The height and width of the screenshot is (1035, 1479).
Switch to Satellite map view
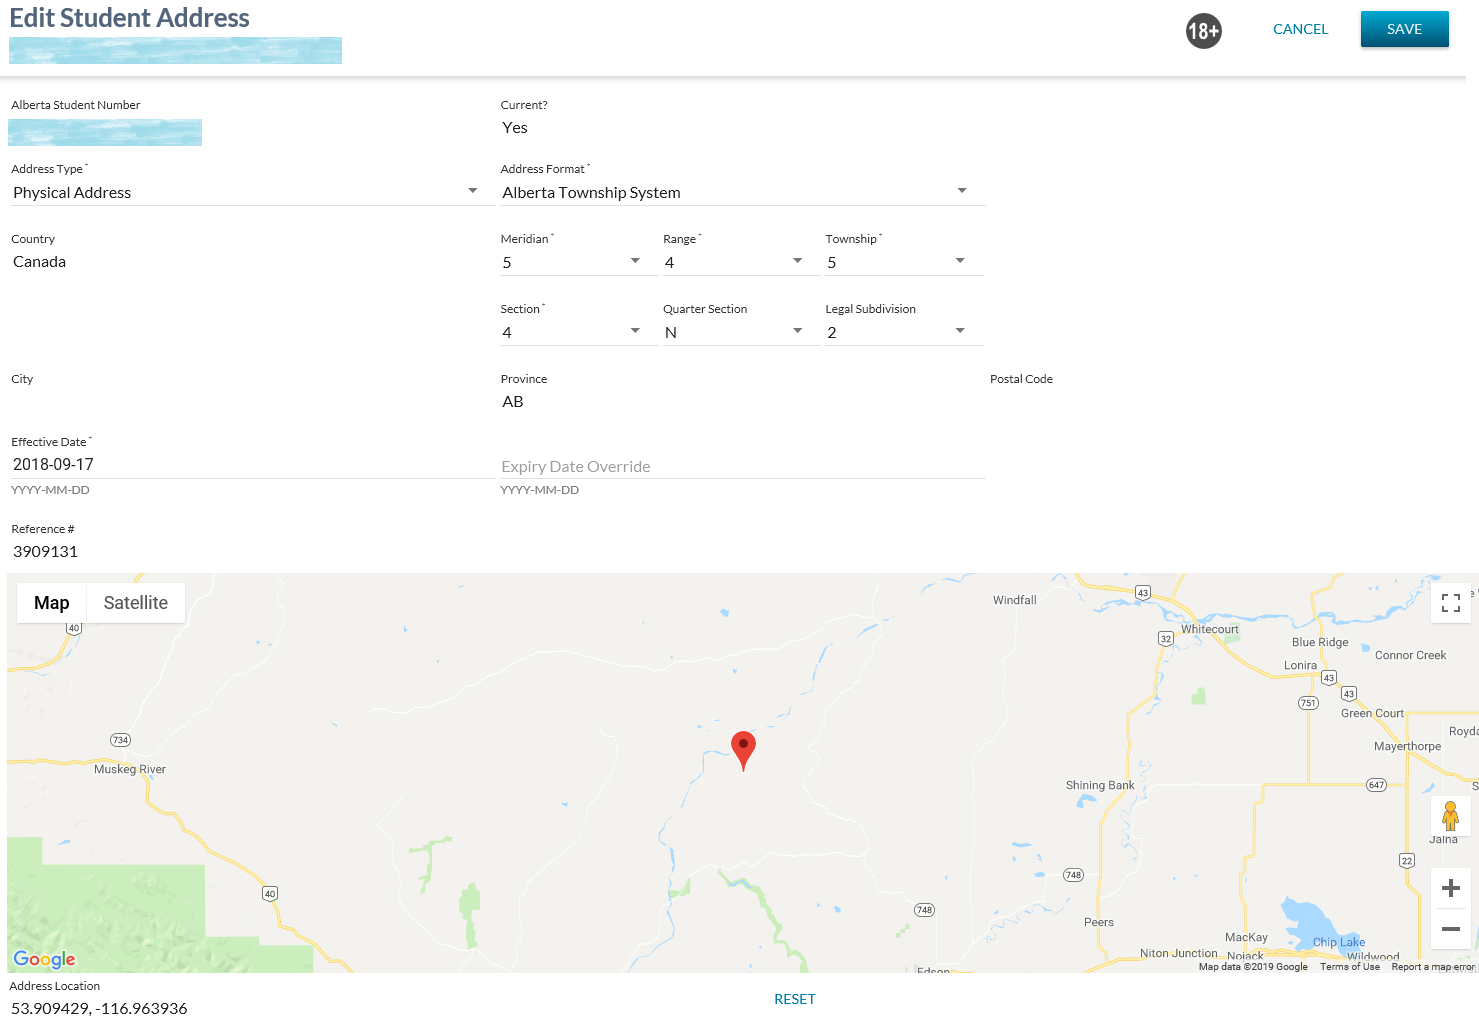(136, 603)
